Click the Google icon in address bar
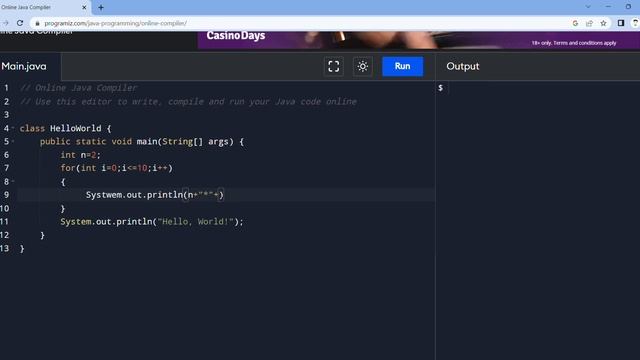This screenshot has width=640, height=360. 575,23
